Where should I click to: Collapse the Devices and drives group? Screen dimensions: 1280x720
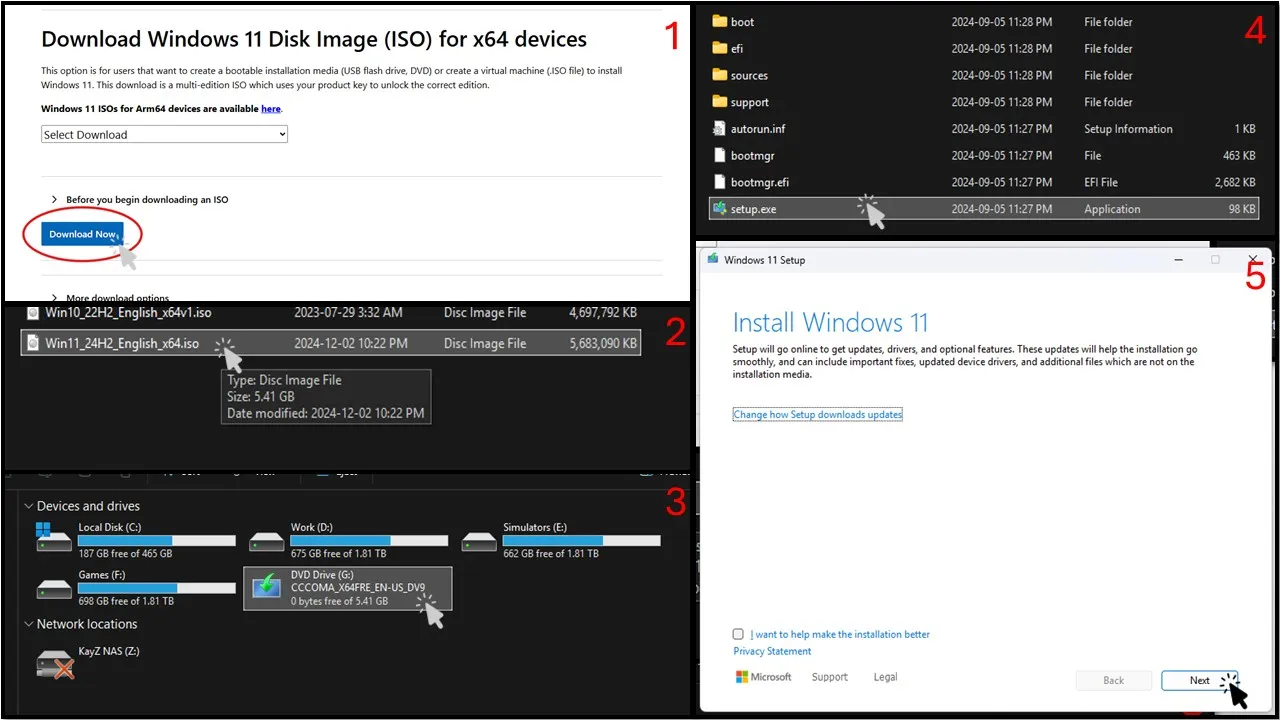pyautogui.click(x=28, y=506)
